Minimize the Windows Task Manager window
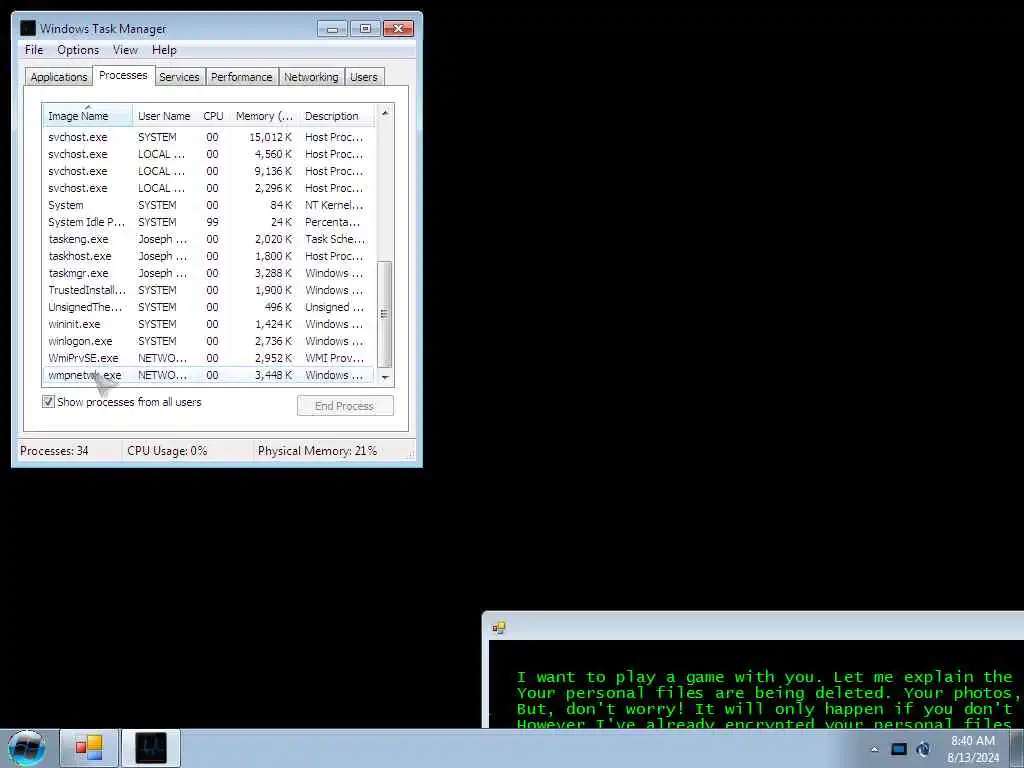Image resolution: width=1024 pixels, height=768 pixels. pos(332,29)
